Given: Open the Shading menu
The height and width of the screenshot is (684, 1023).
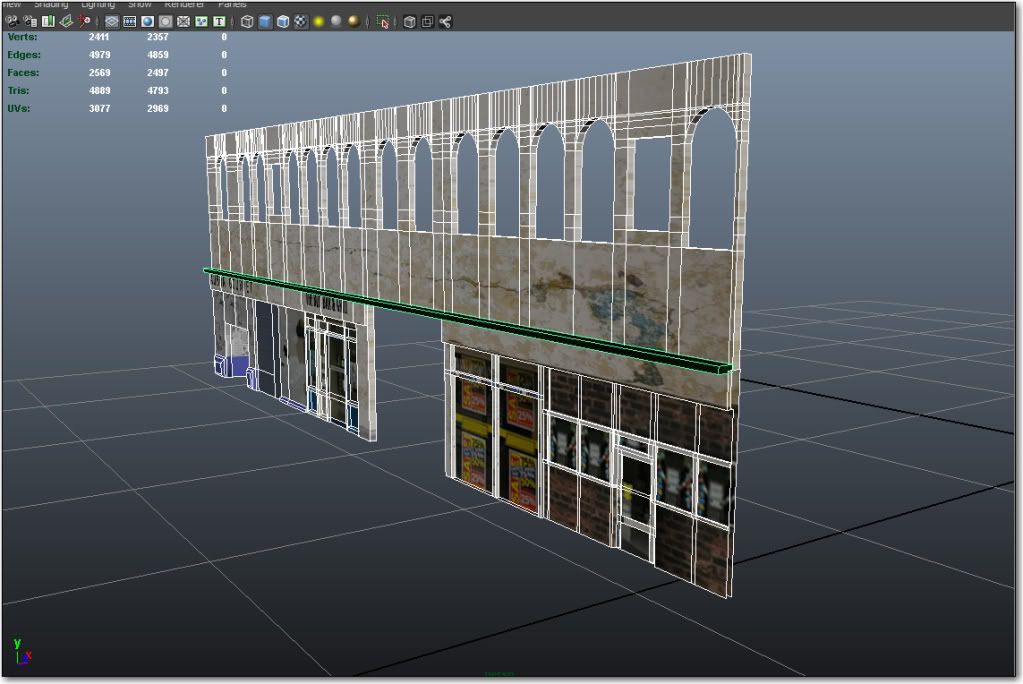Looking at the screenshot, I should [51, 5].
